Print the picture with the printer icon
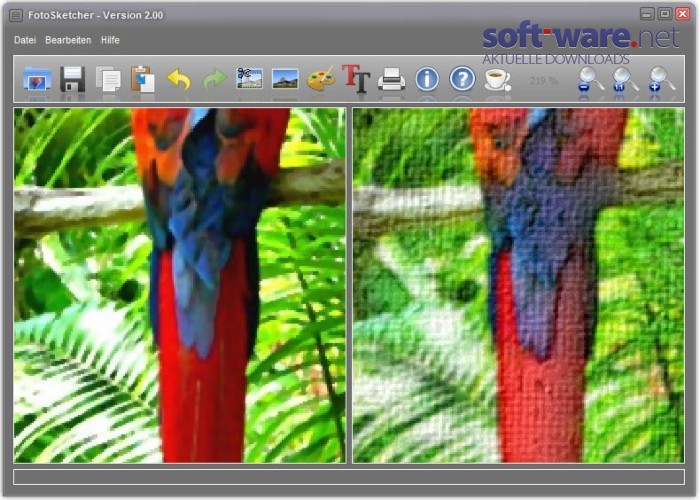 (x=392, y=79)
